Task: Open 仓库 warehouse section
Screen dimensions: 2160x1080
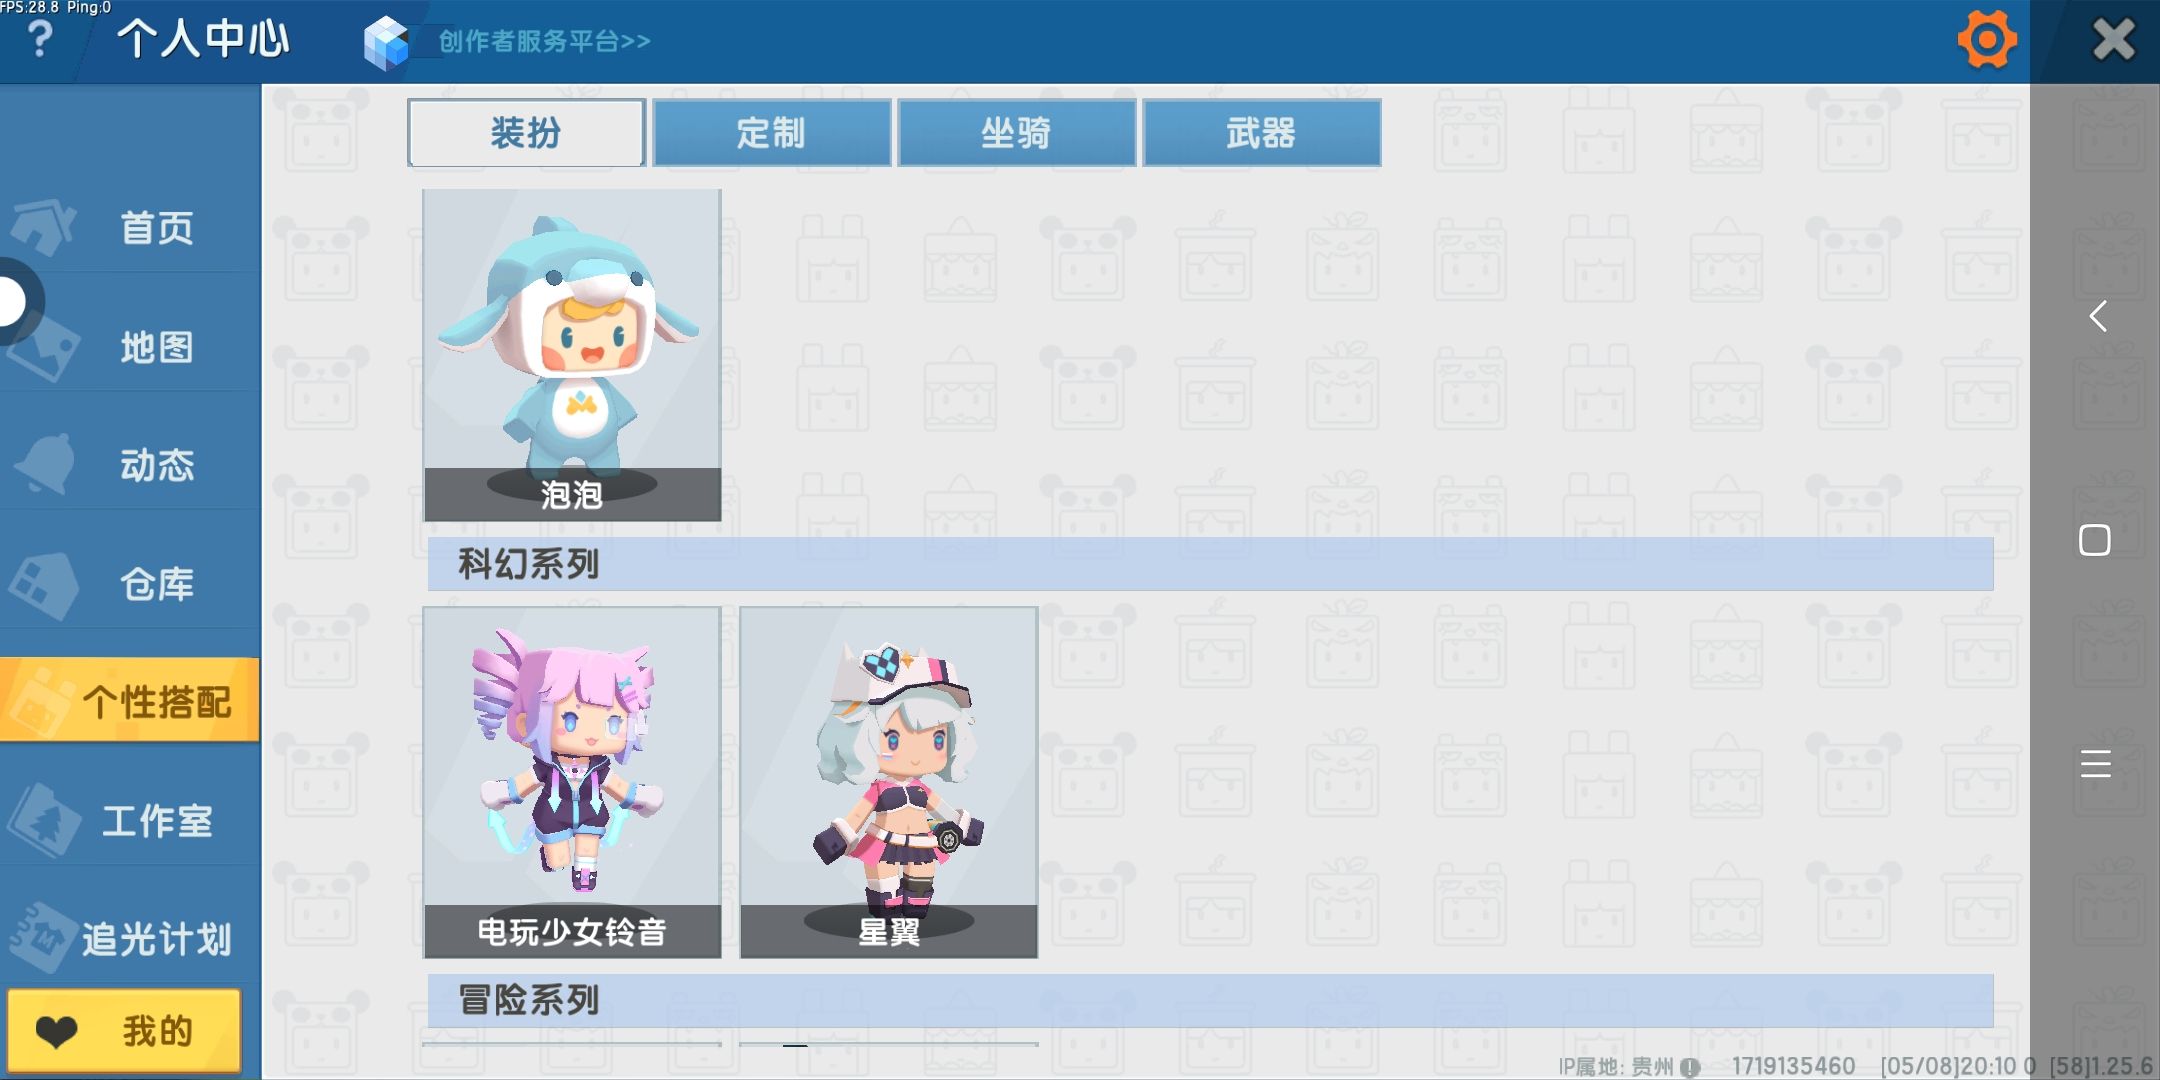Action: pyautogui.click(x=130, y=584)
